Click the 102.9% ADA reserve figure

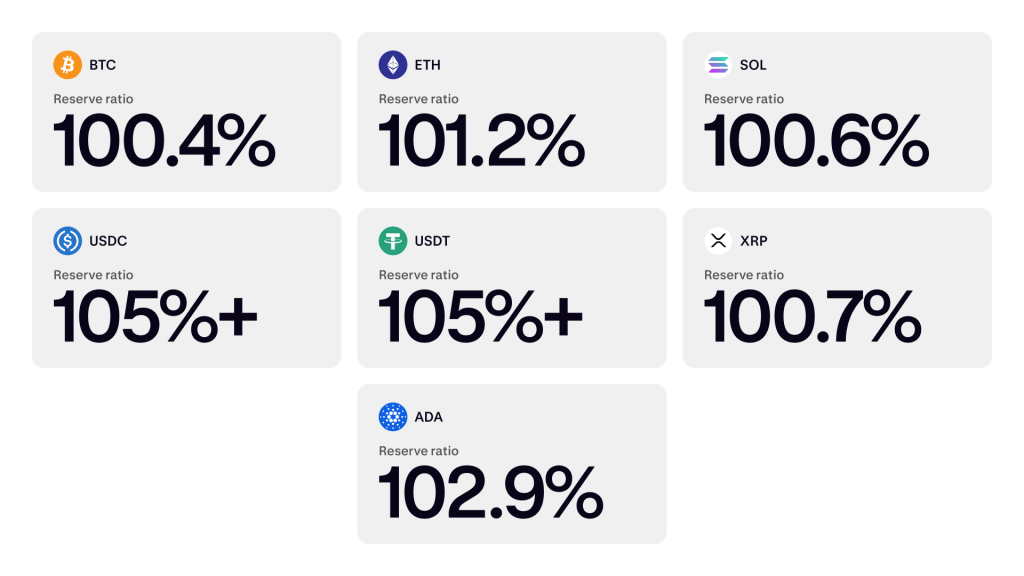[492, 492]
